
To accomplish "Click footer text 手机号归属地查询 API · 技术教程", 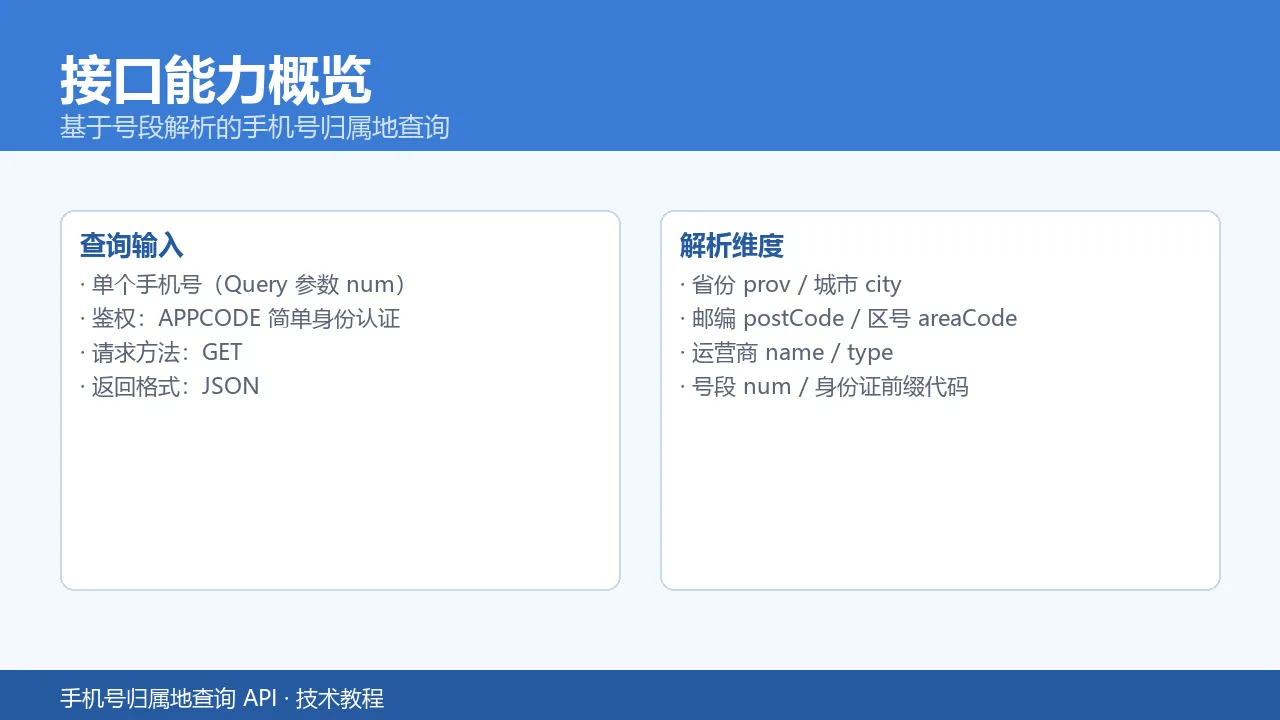I will [x=222, y=698].
